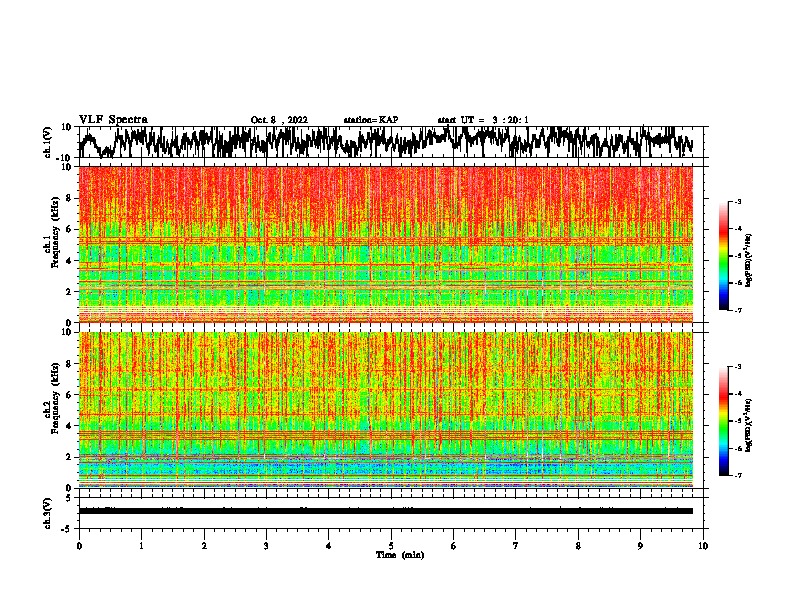Click the "-7" label below ch.2 color scale

(x=737, y=475)
